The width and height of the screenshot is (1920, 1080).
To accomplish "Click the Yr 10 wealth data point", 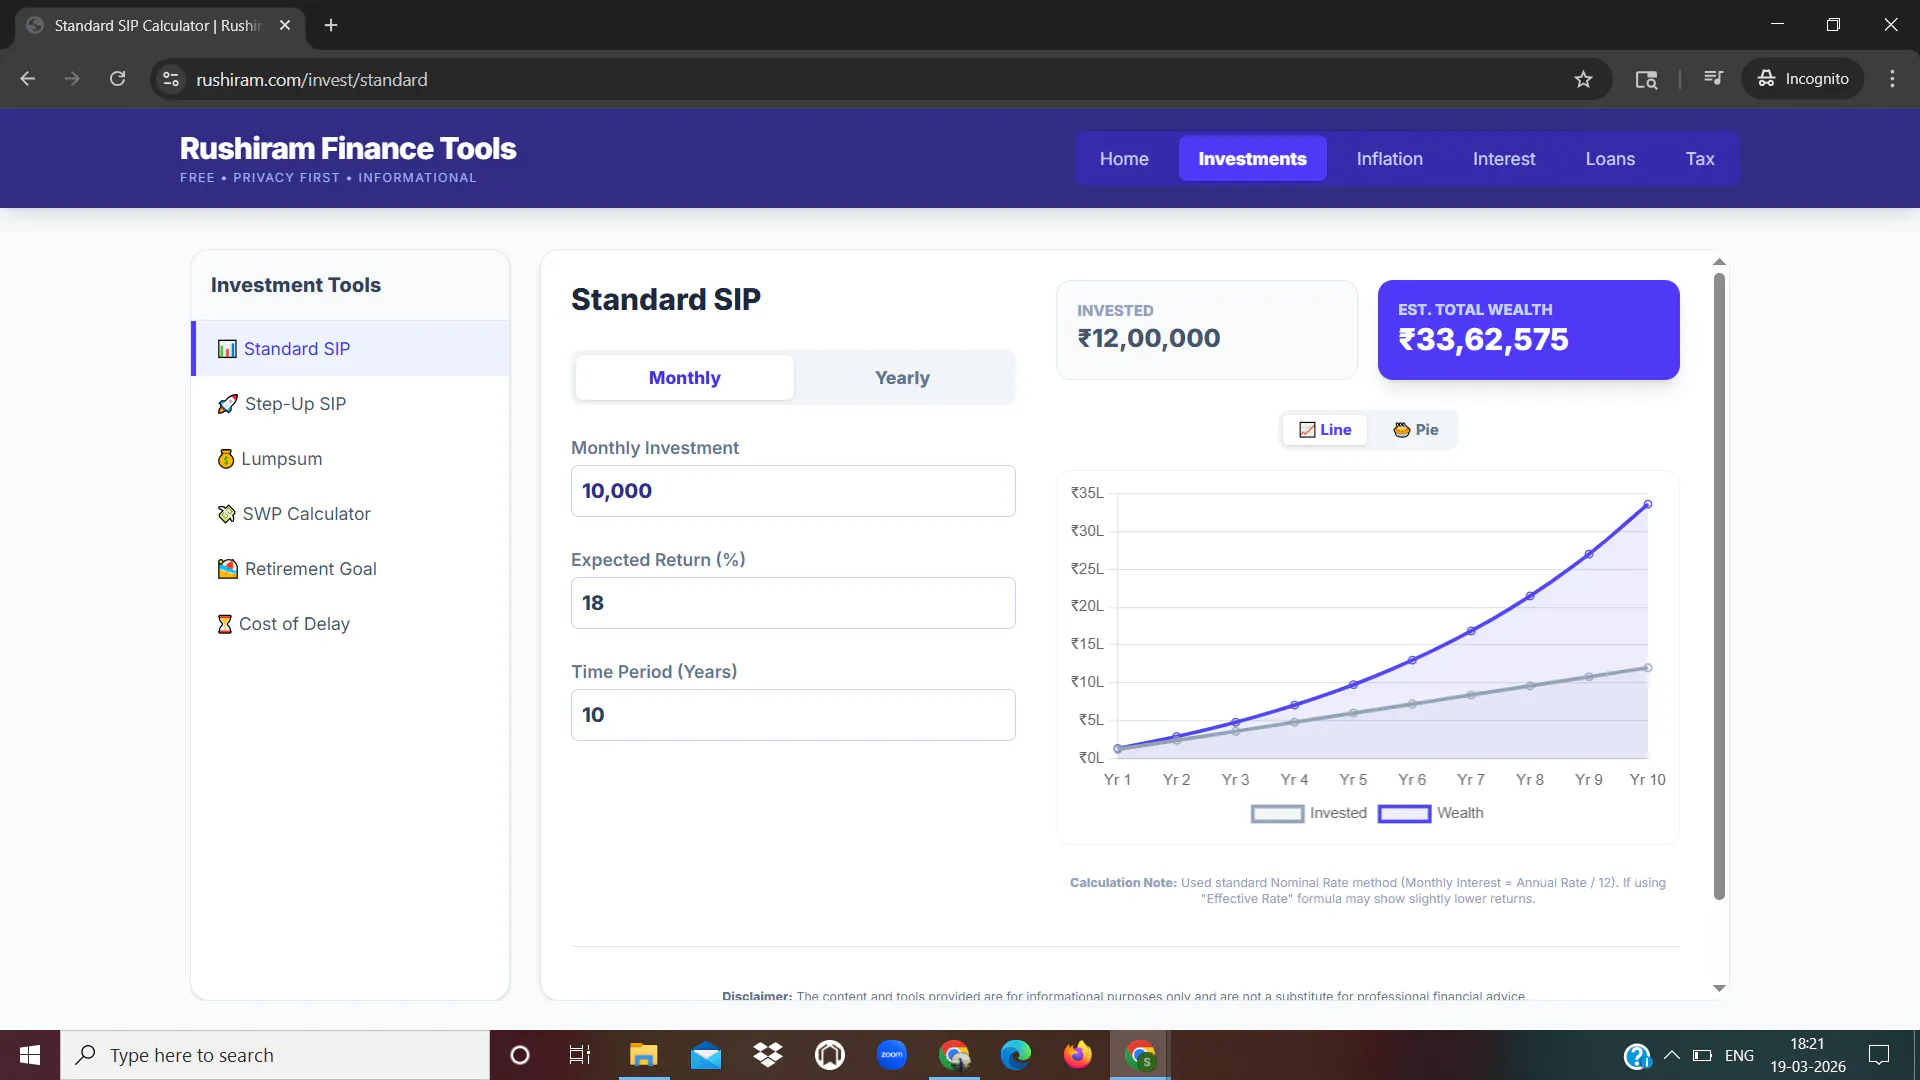I will [x=1648, y=504].
